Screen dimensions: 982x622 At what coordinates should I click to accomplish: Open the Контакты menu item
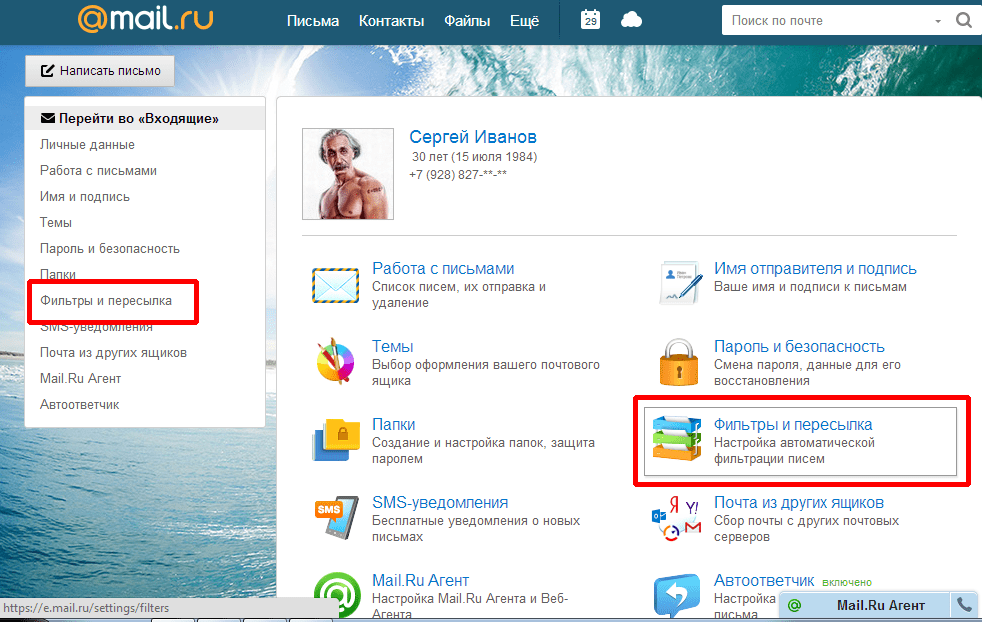pyautogui.click(x=391, y=21)
